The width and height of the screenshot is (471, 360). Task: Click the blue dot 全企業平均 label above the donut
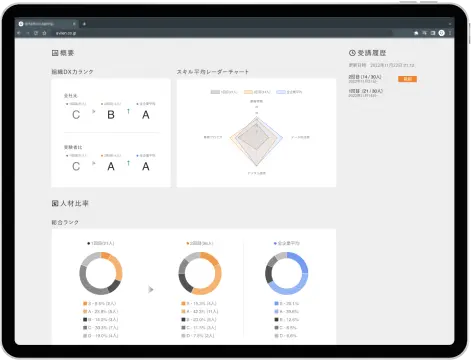(287, 243)
